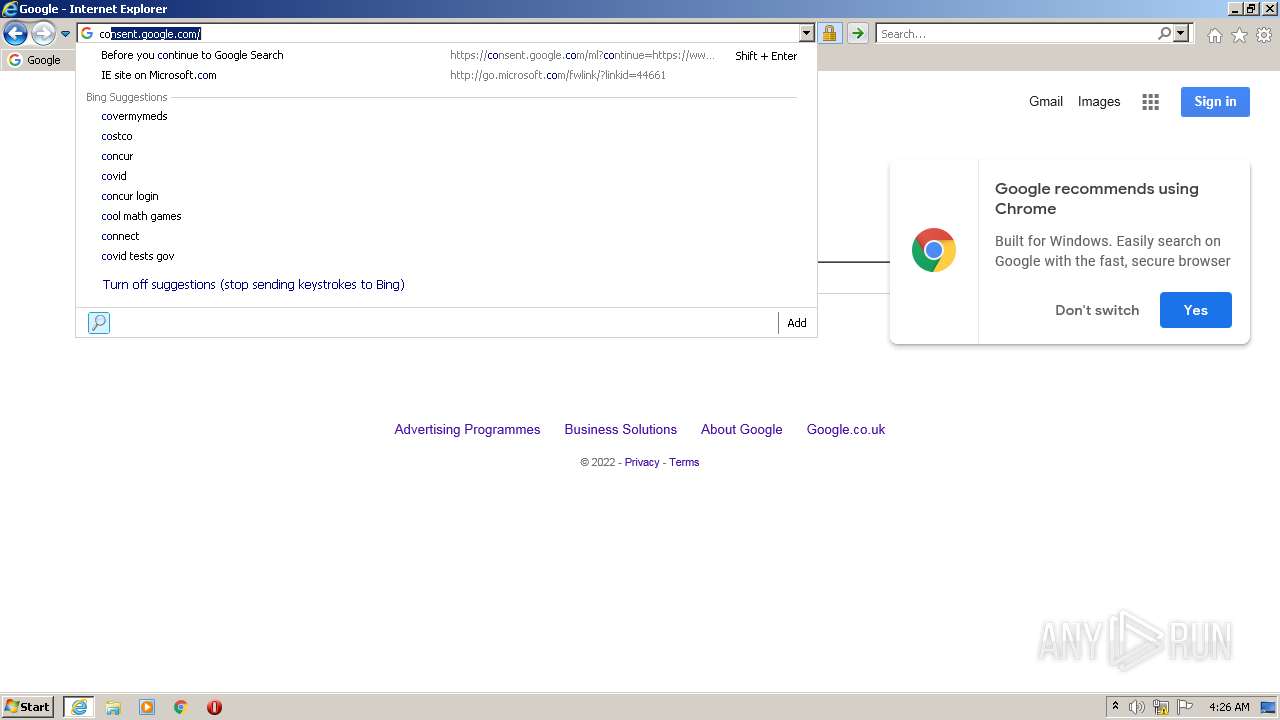Click the Internet Explorer taskbar icon

point(78,706)
